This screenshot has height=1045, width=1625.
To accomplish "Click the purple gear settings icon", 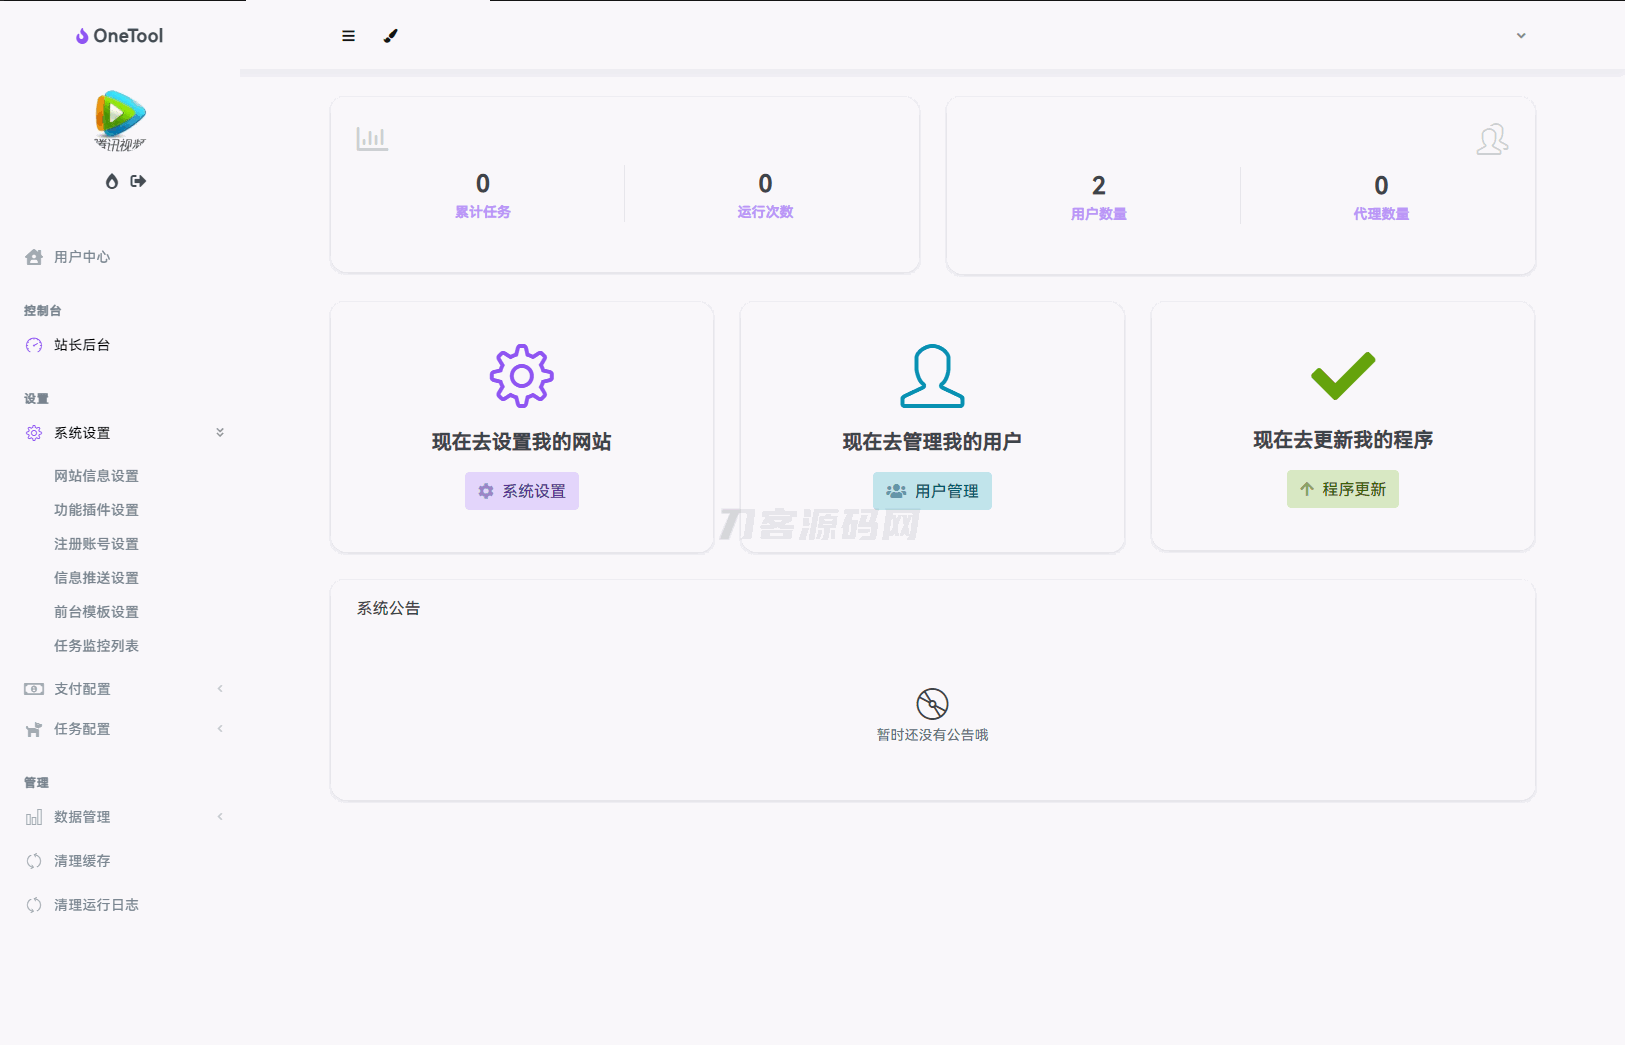I will click(521, 376).
